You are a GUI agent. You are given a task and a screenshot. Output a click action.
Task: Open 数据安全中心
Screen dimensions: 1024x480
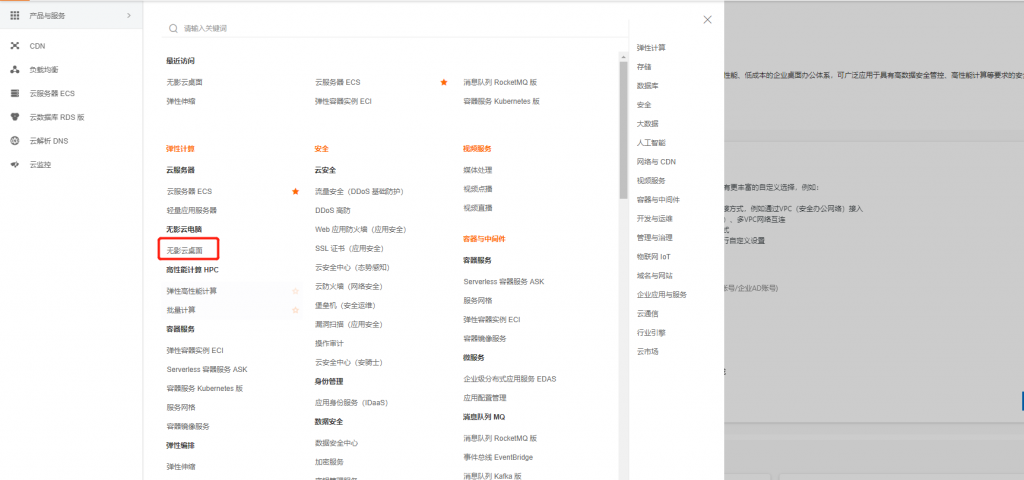pyautogui.click(x=336, y=443)
